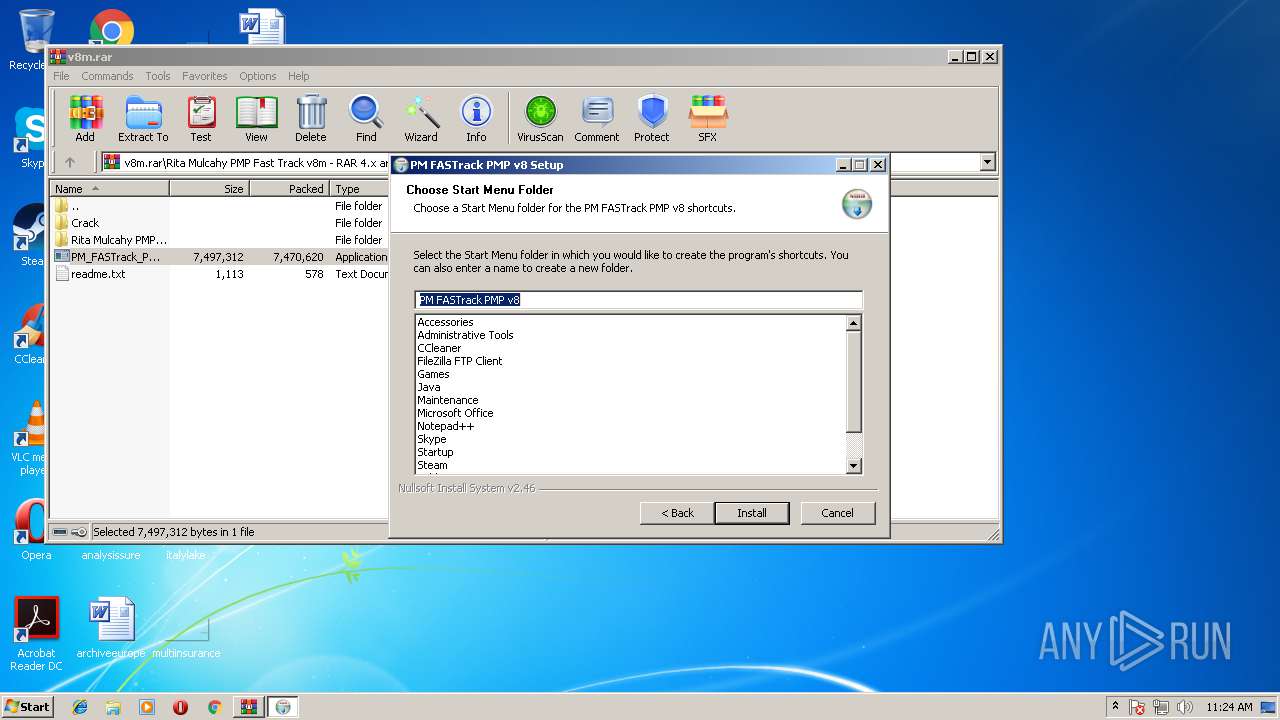Select Java in the folder list
The height and width of the screenshot is (720, 1280).
[x=428, y=387]
